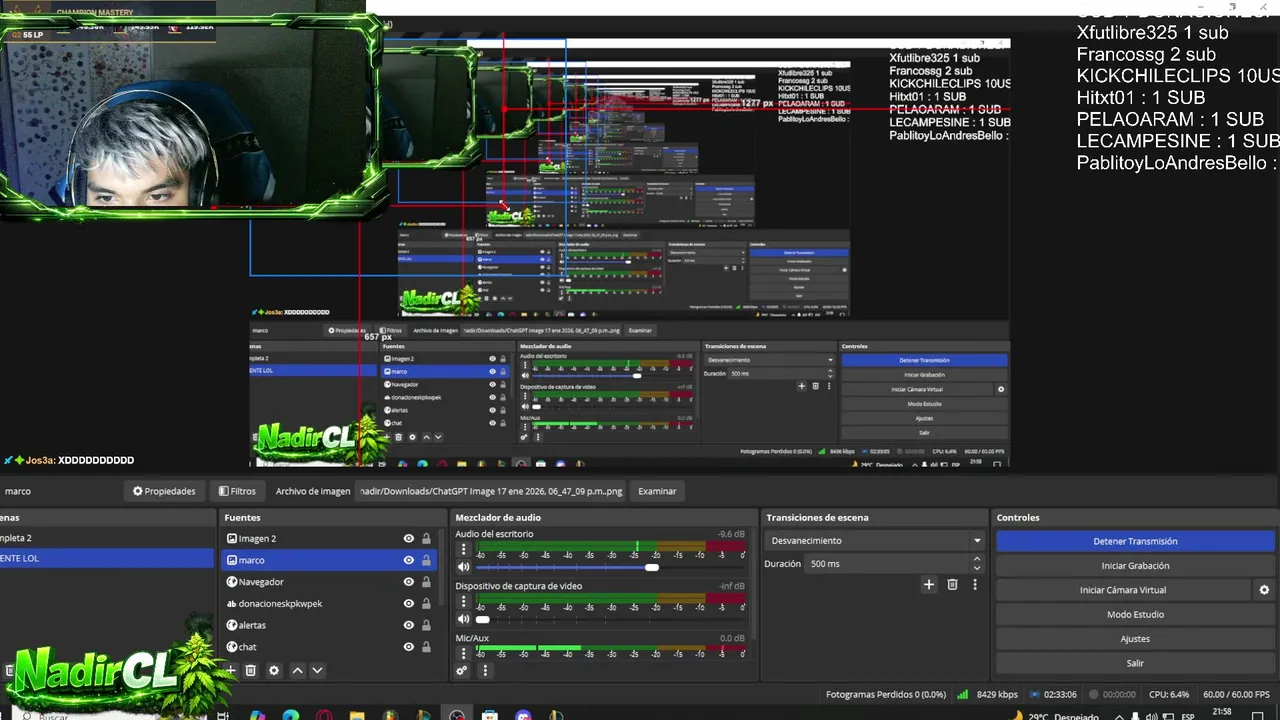Increase transition duration with the up arrow

pos(977,559)
